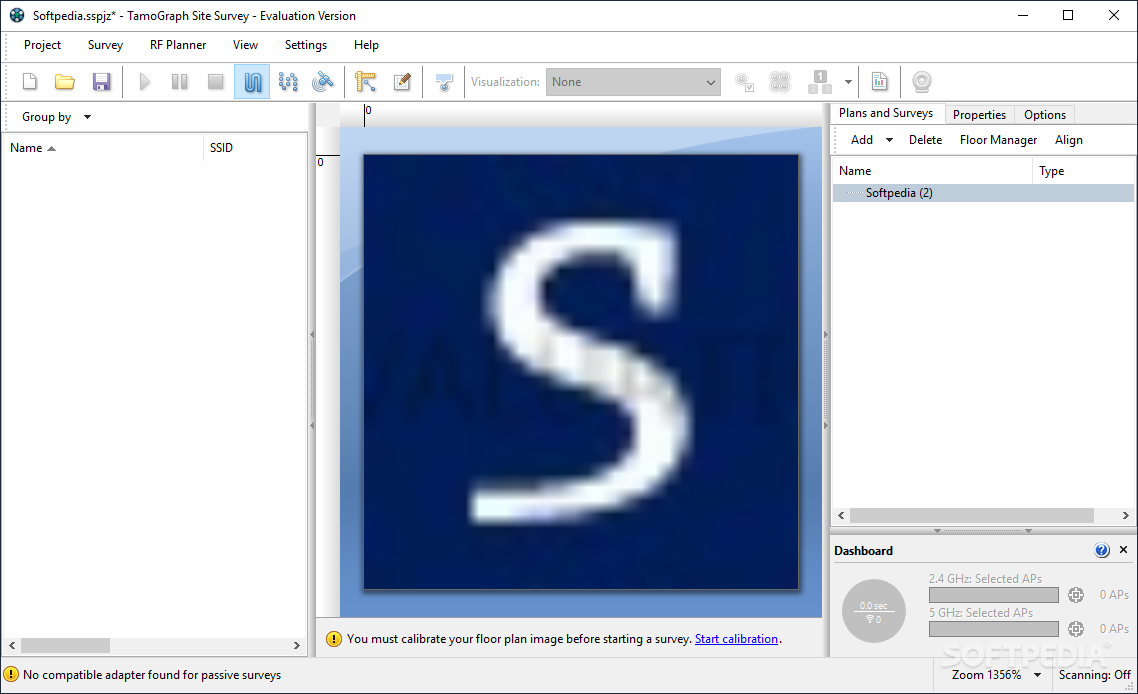Click the Plans panel horizontal scrollbar right arrow

[x=1126, y=515]
